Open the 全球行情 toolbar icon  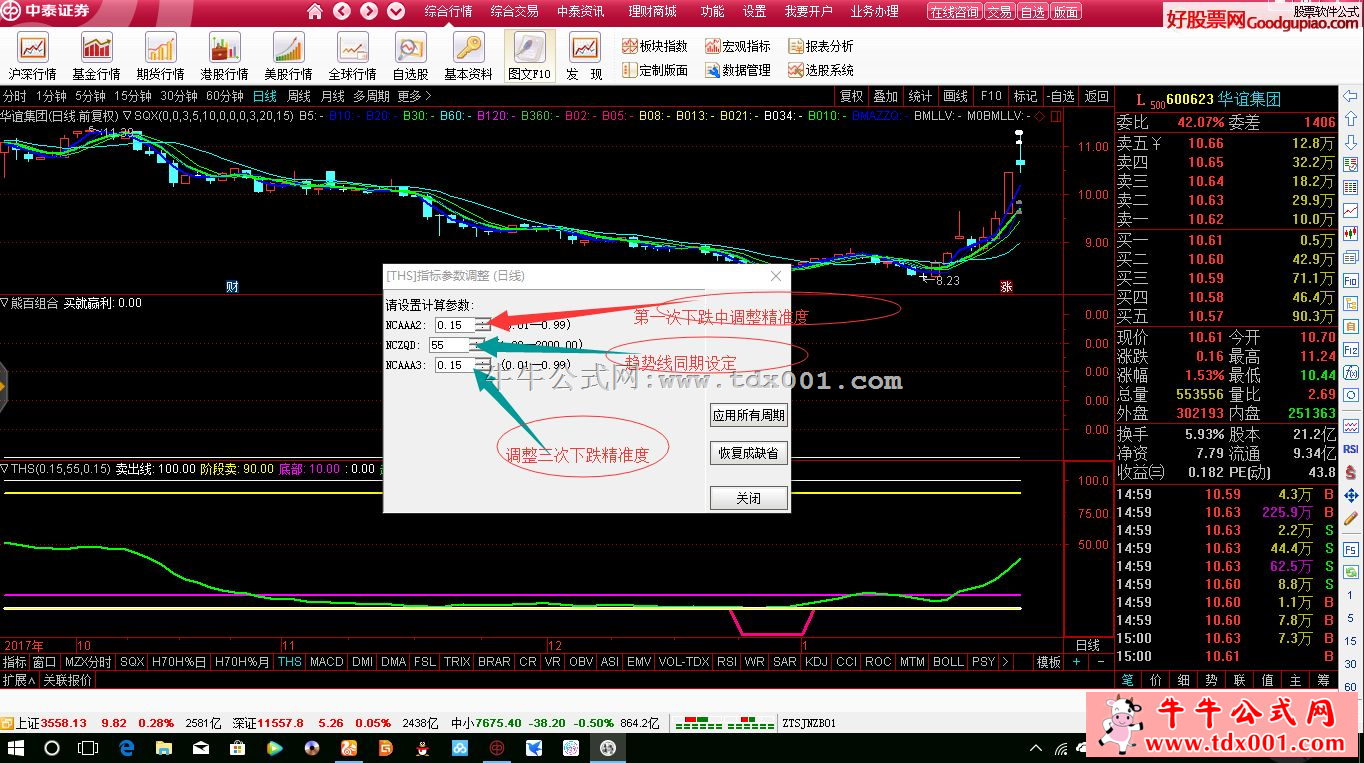(353, 57)
